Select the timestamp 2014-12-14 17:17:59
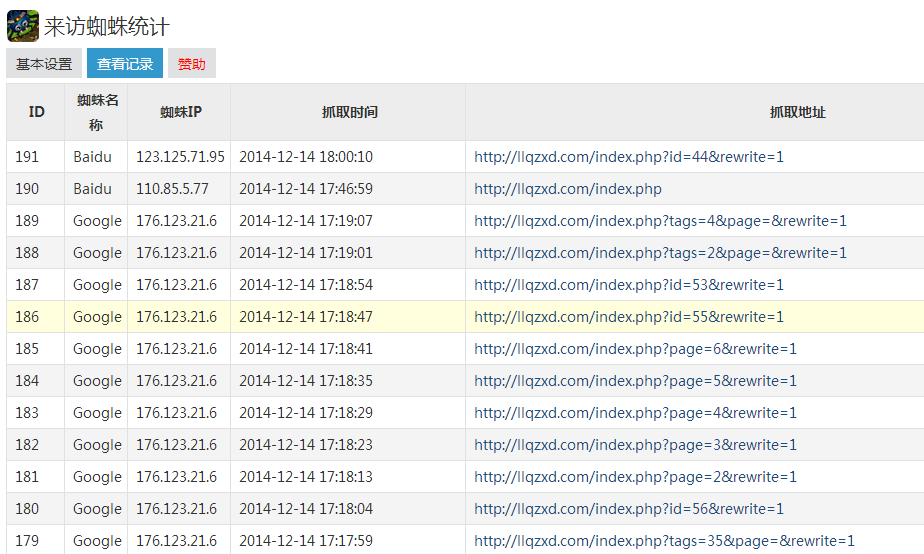 tap(306, 540)
